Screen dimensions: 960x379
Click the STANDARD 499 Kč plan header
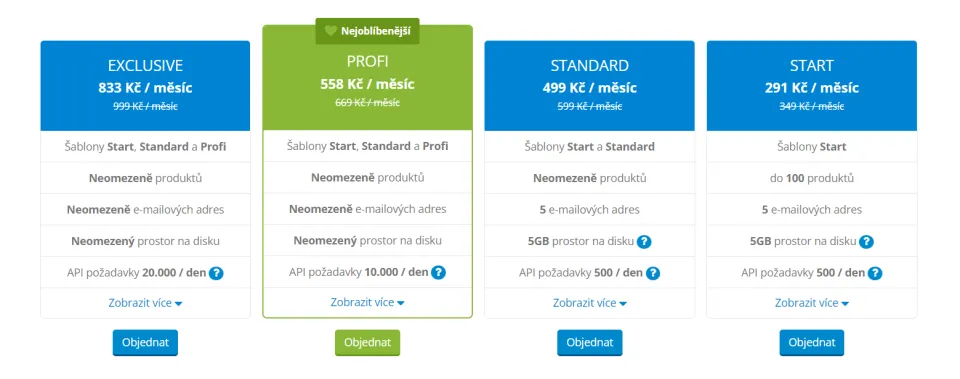(590, 86)
